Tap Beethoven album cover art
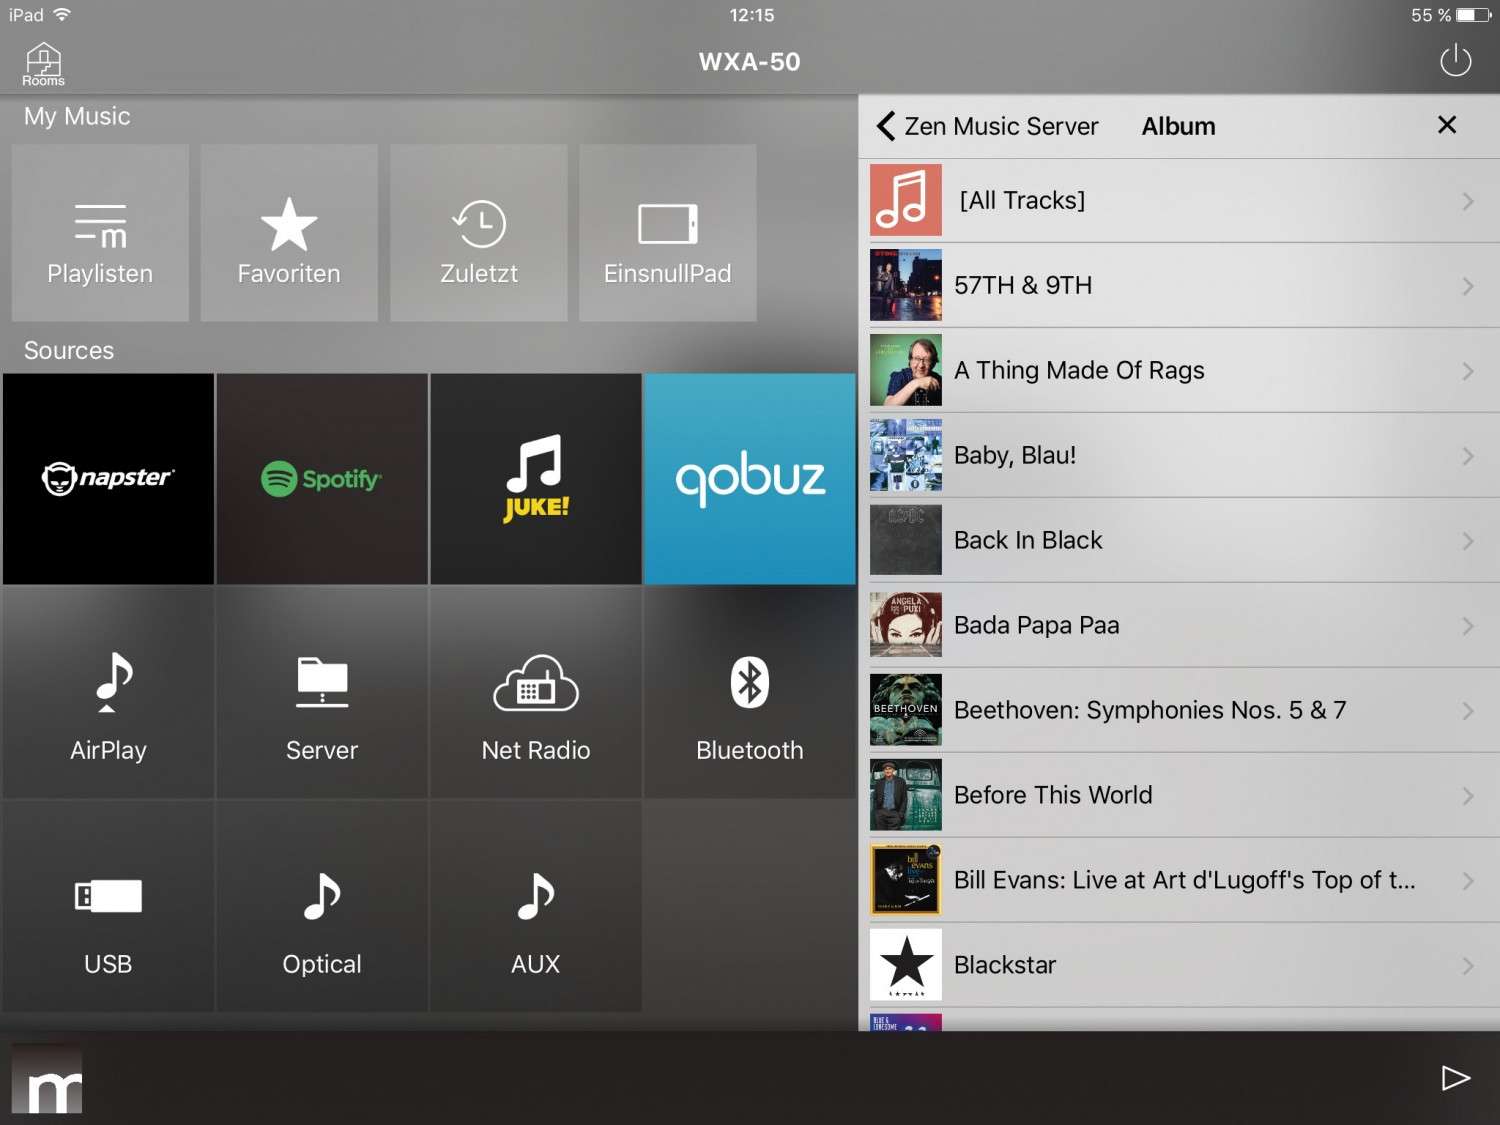 tap(906, 710)
